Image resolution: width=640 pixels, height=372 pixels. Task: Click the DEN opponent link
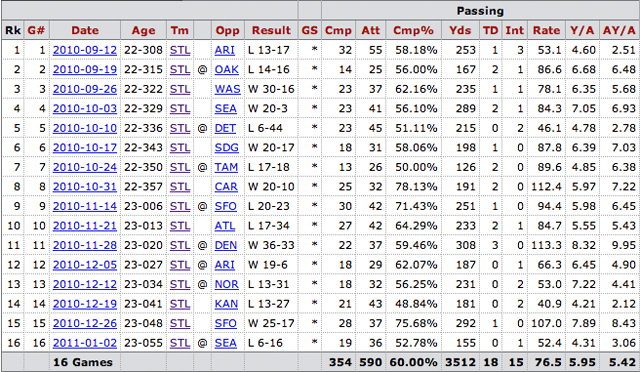226,245
